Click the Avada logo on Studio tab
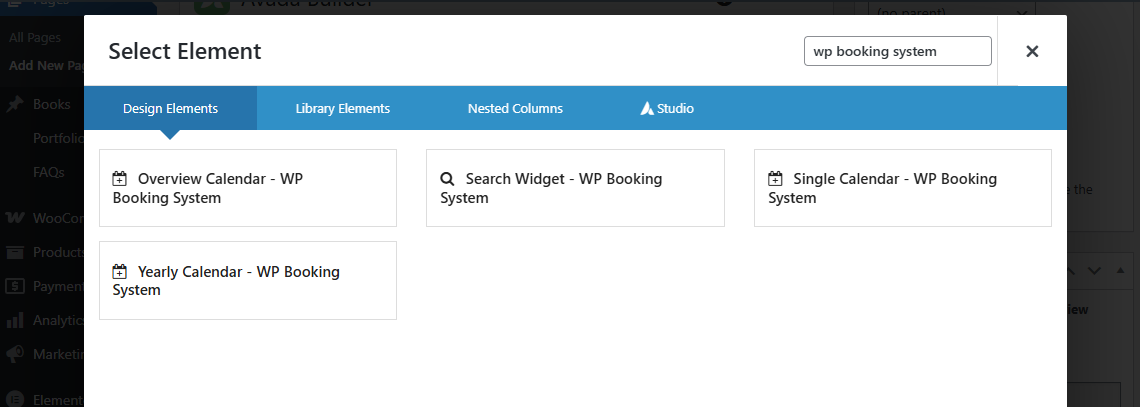The width and height of the screenshot is (1140, 407). coord(647,108)
